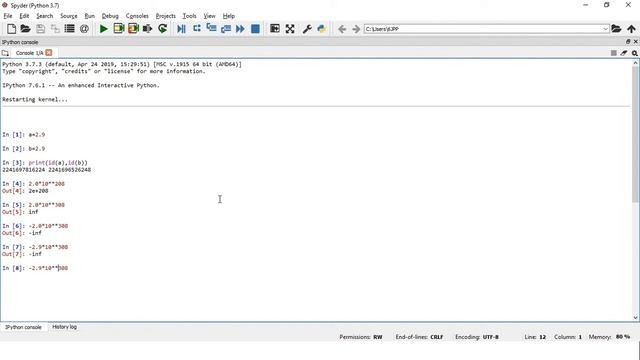Image resolution: width=640 pixels, height=360 pixels.
Task: Maximize the current pane icon
Action: (275, 29)
